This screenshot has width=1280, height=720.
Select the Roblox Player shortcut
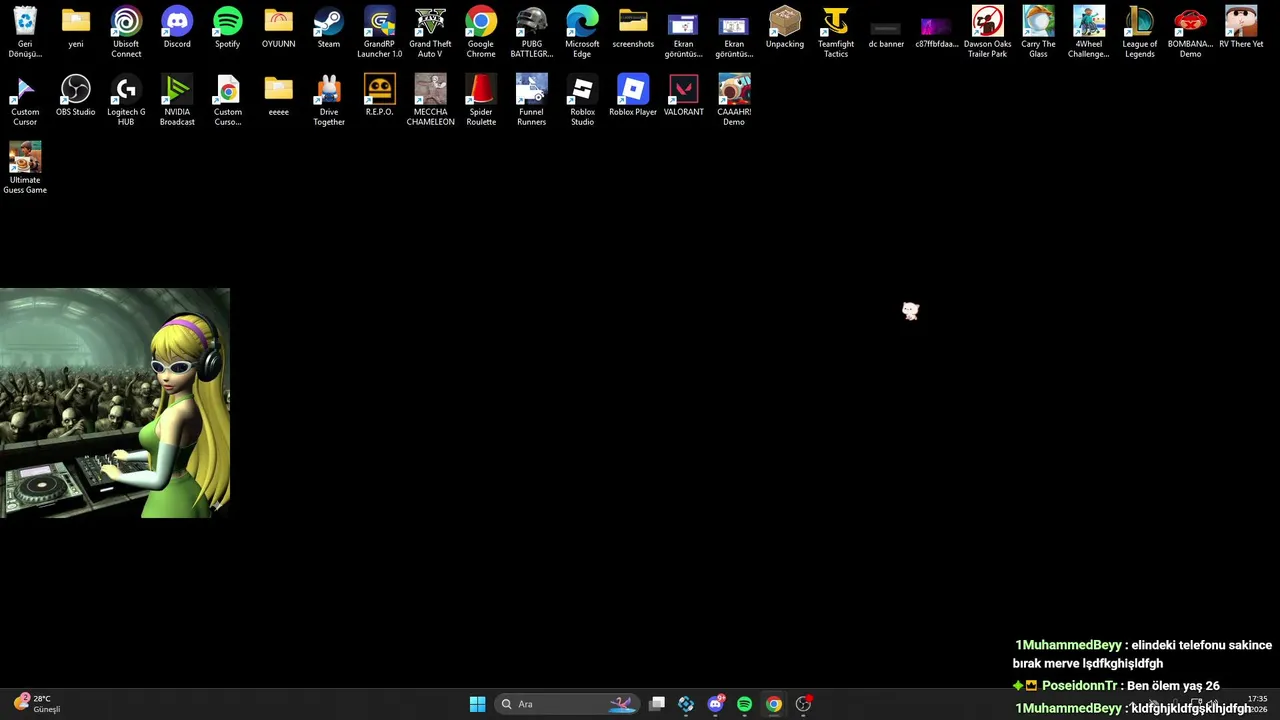633,95
